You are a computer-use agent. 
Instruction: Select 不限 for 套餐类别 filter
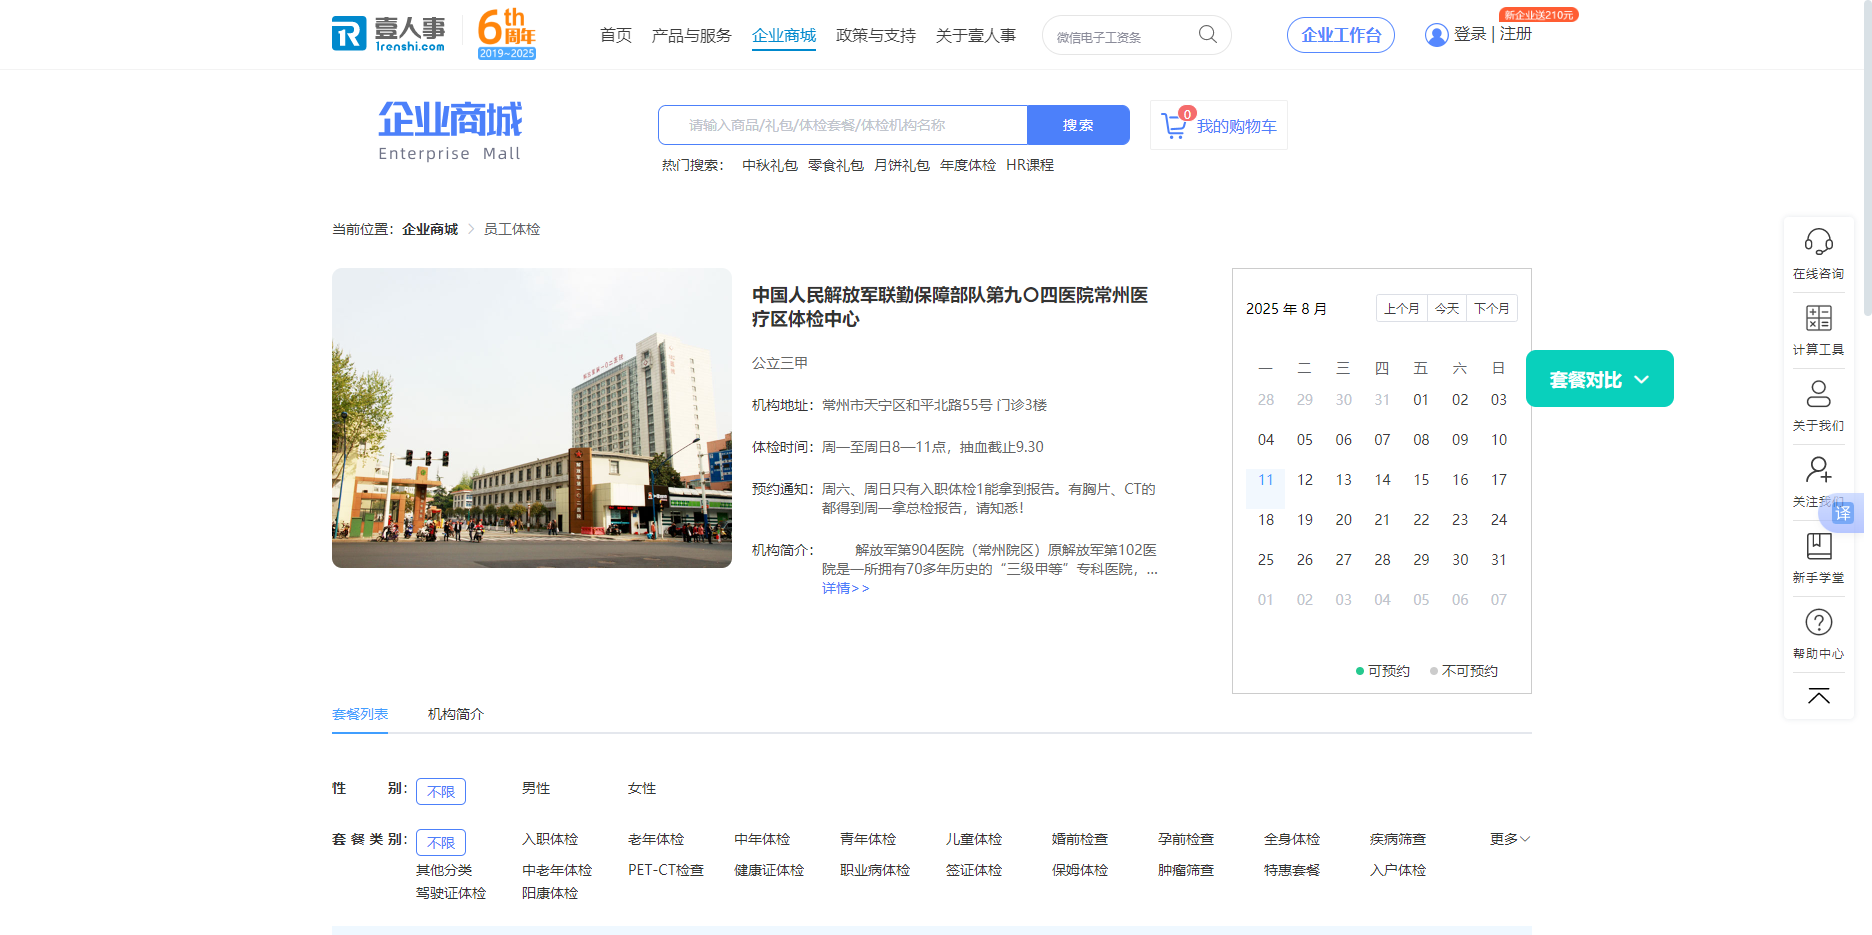point(441,842)
